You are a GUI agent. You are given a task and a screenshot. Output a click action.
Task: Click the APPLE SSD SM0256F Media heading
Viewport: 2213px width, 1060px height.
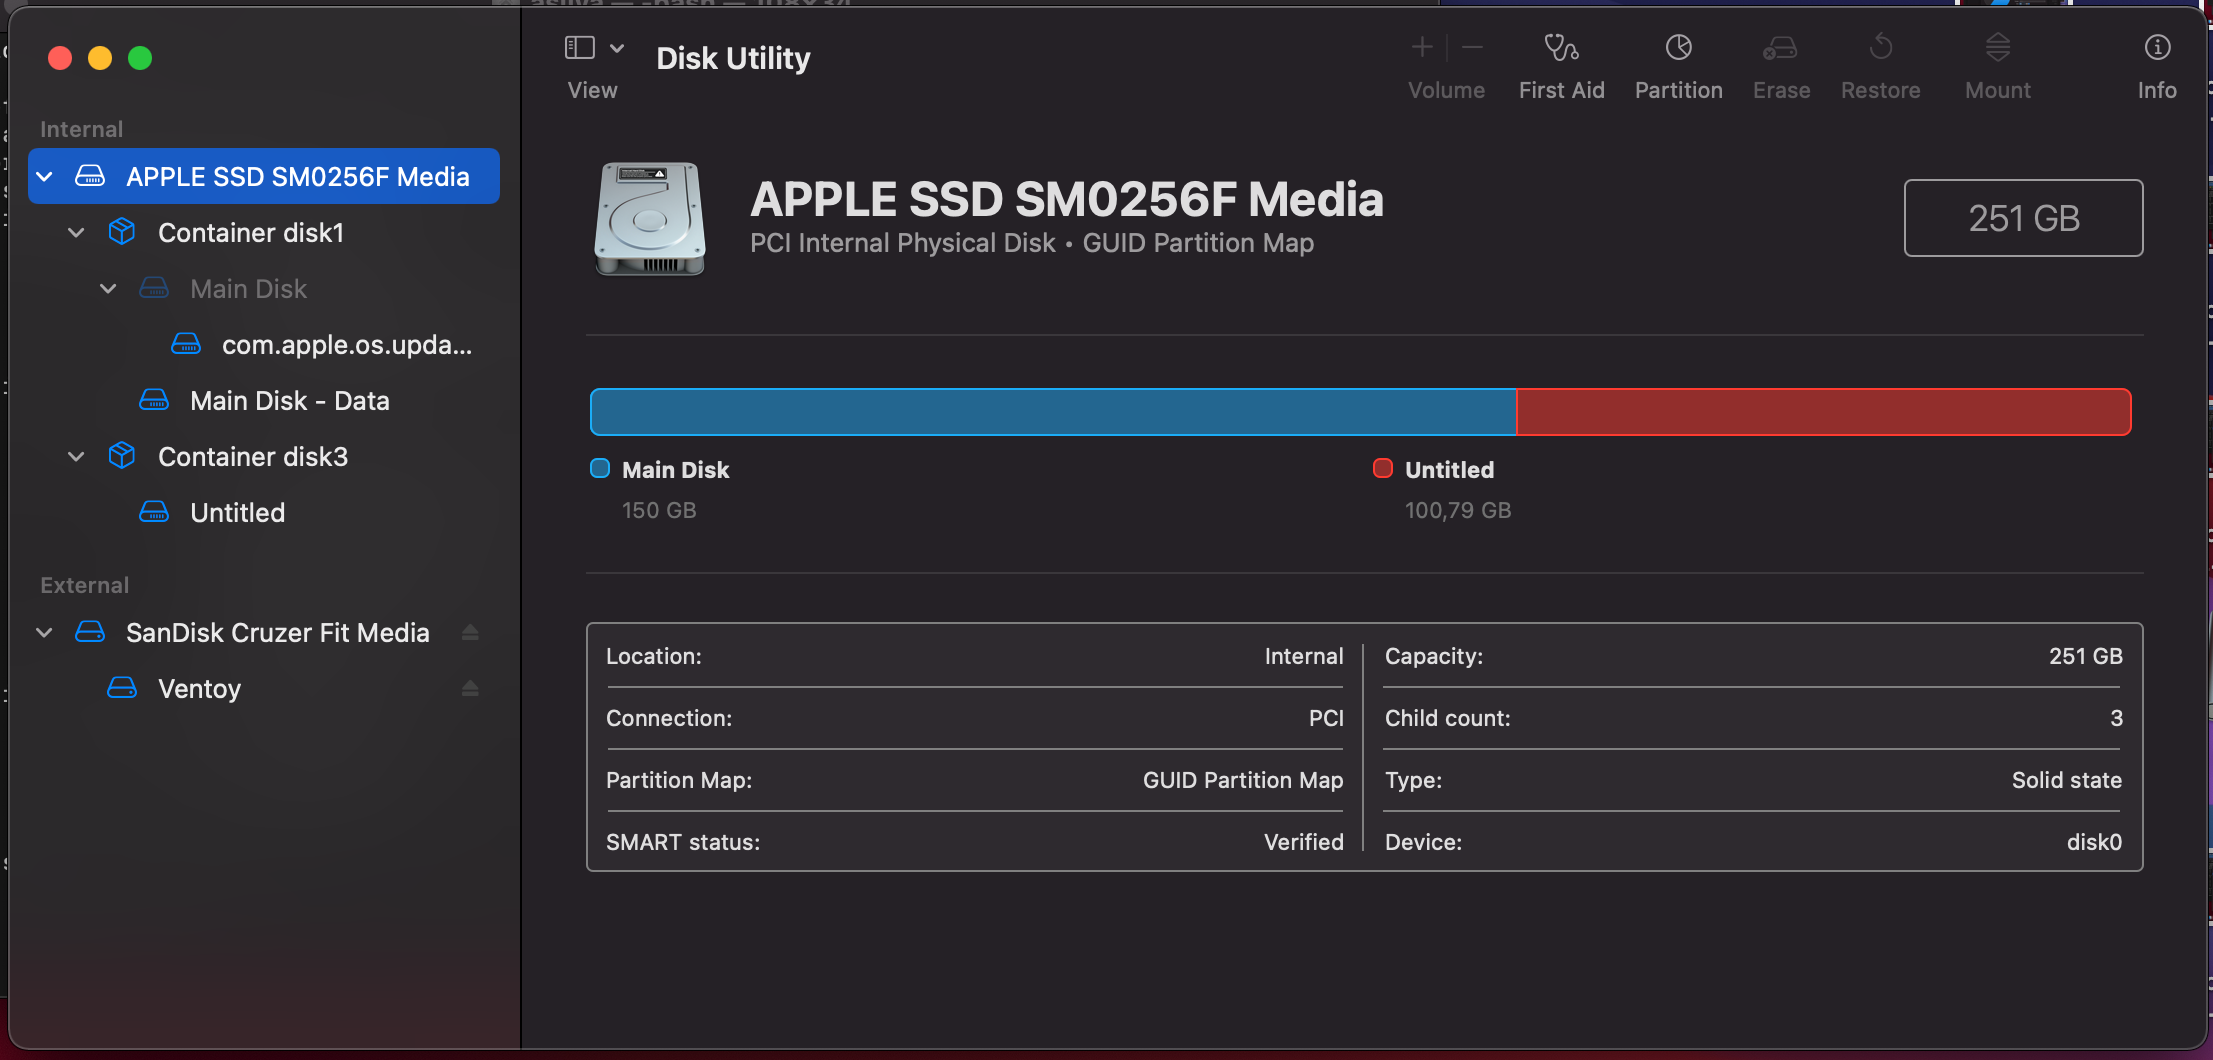(1067, 199)
